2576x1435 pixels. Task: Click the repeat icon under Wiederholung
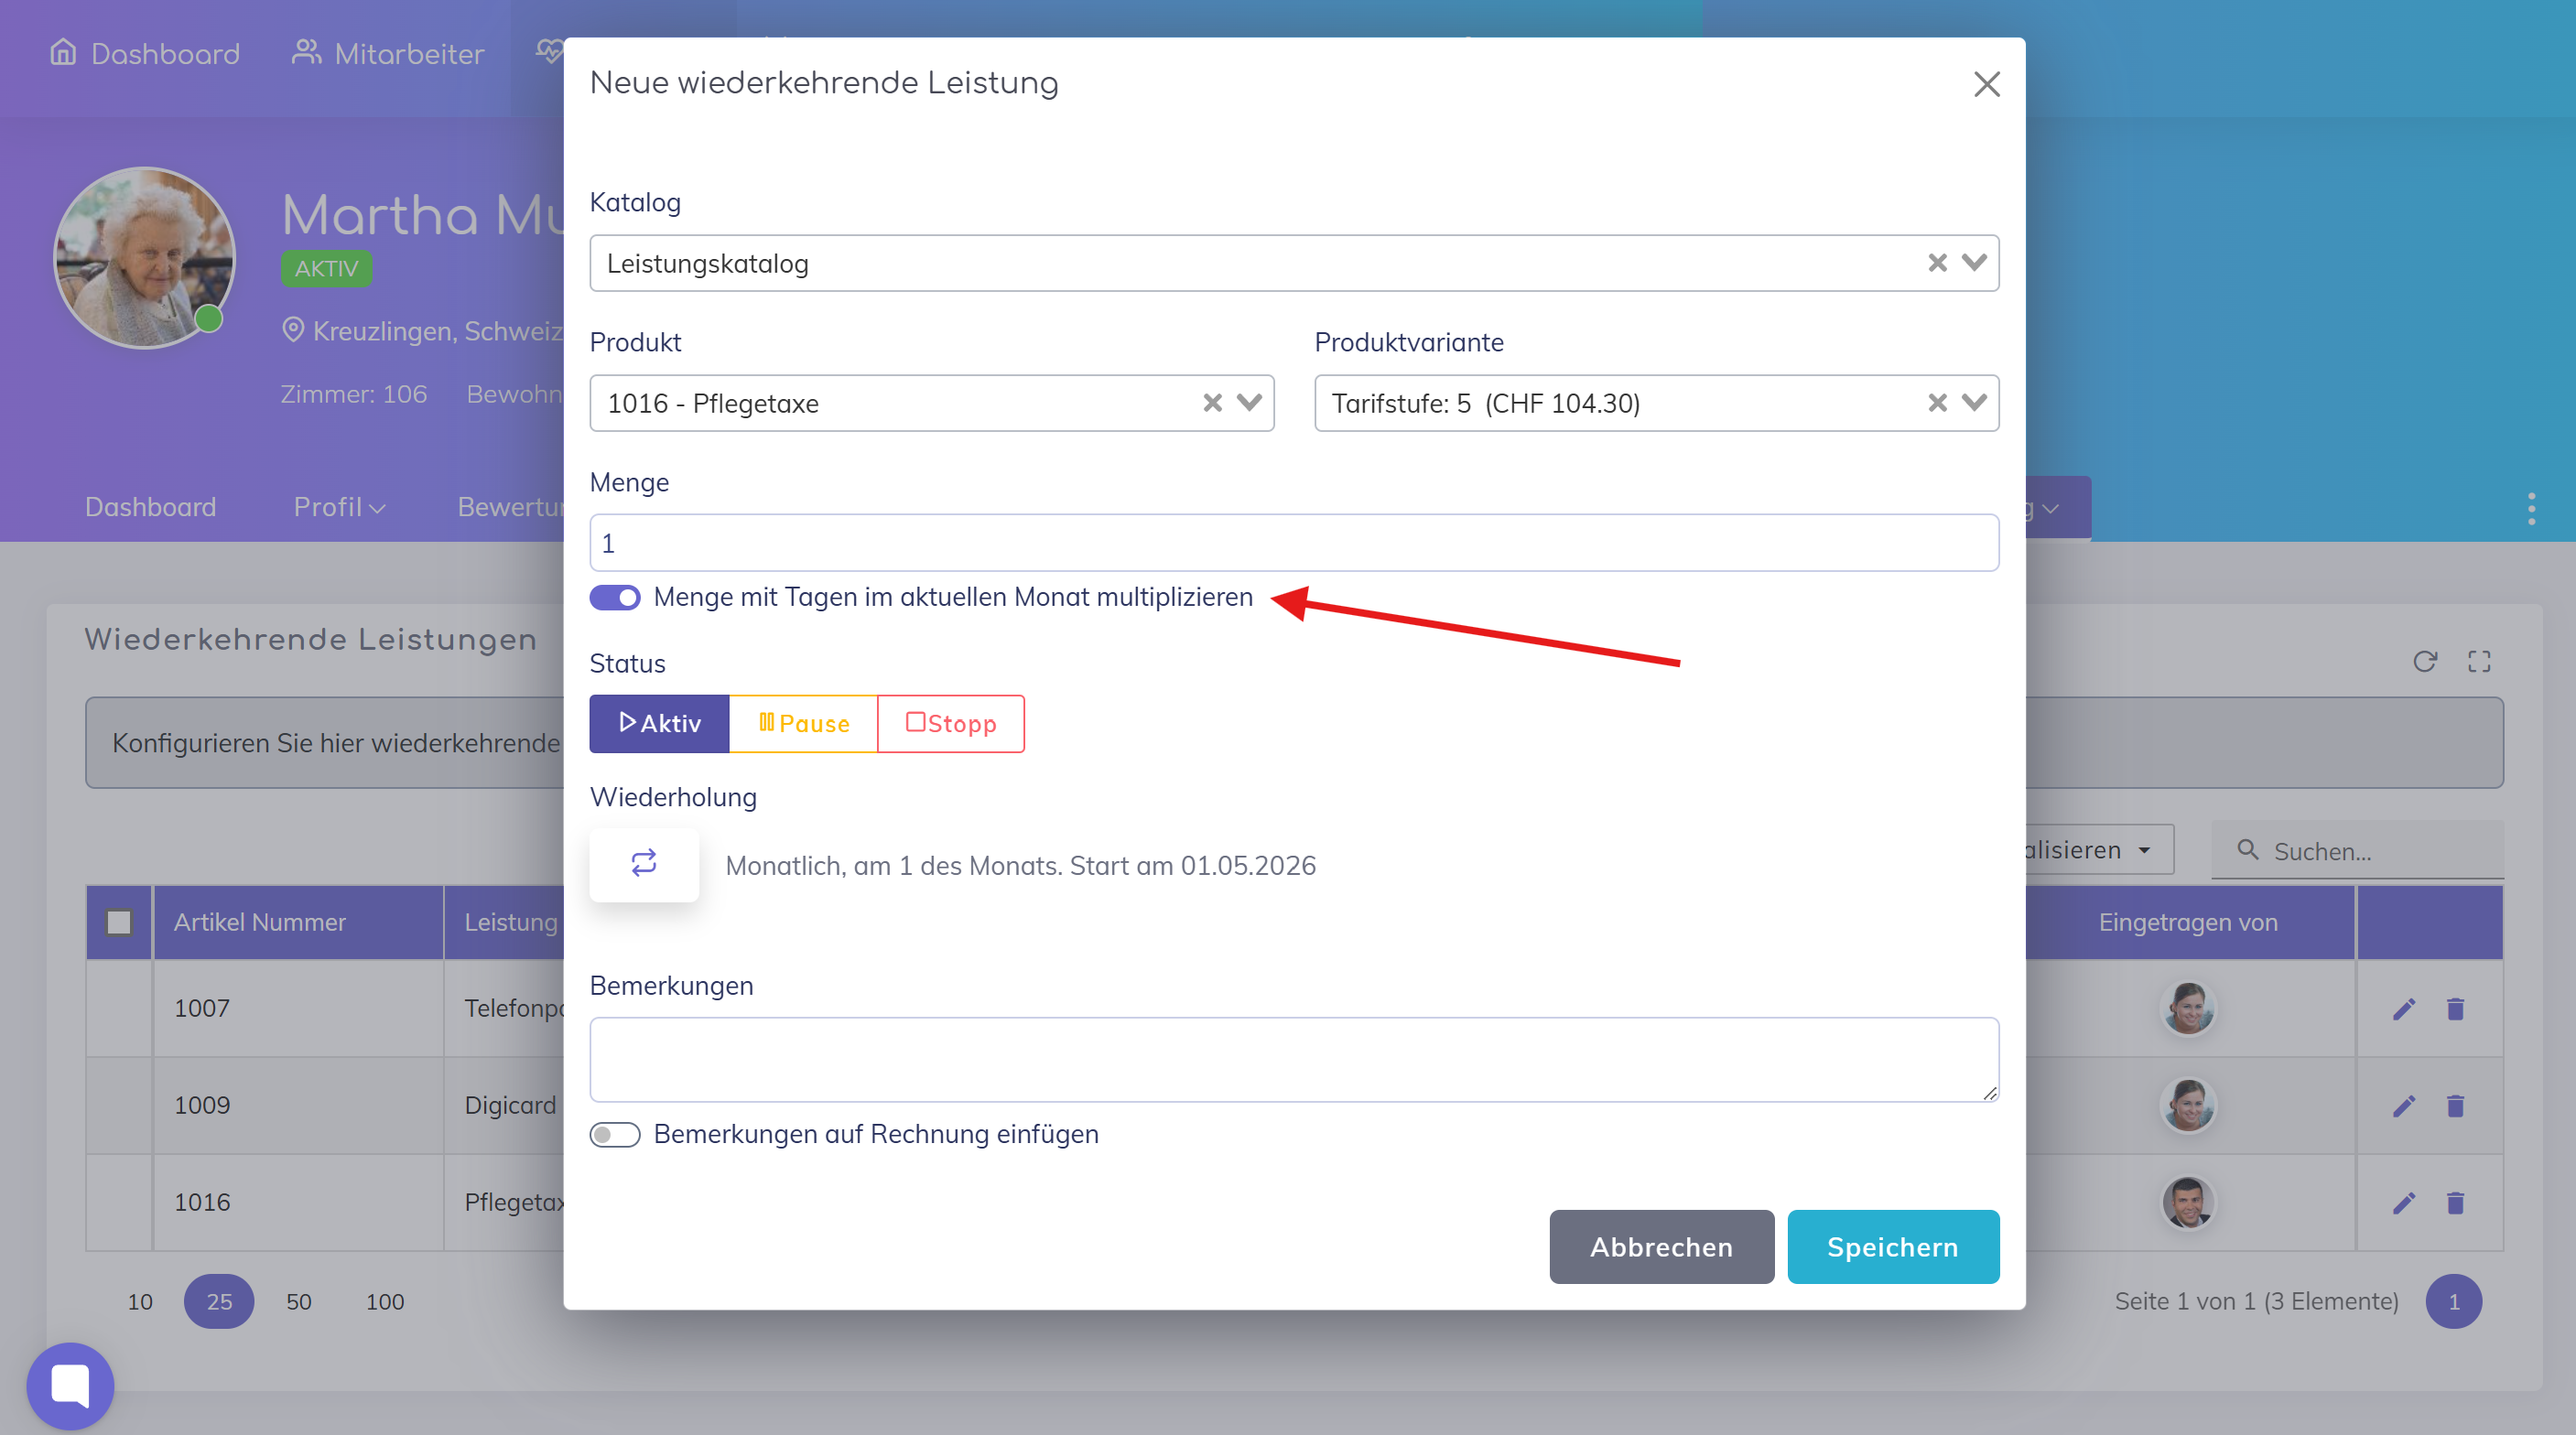pyautogui.click(x=644, y=864)
